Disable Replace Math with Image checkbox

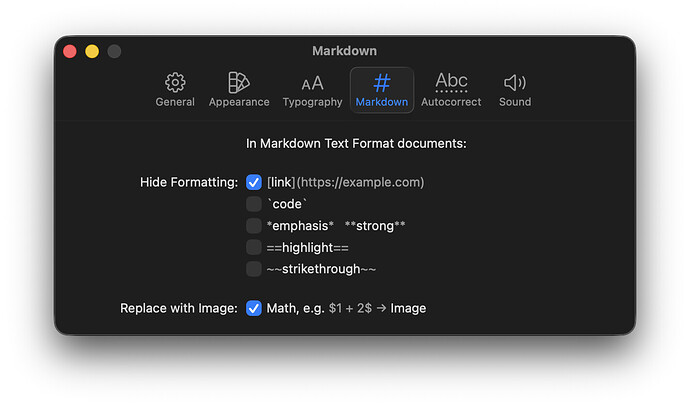tap(254, 308)
